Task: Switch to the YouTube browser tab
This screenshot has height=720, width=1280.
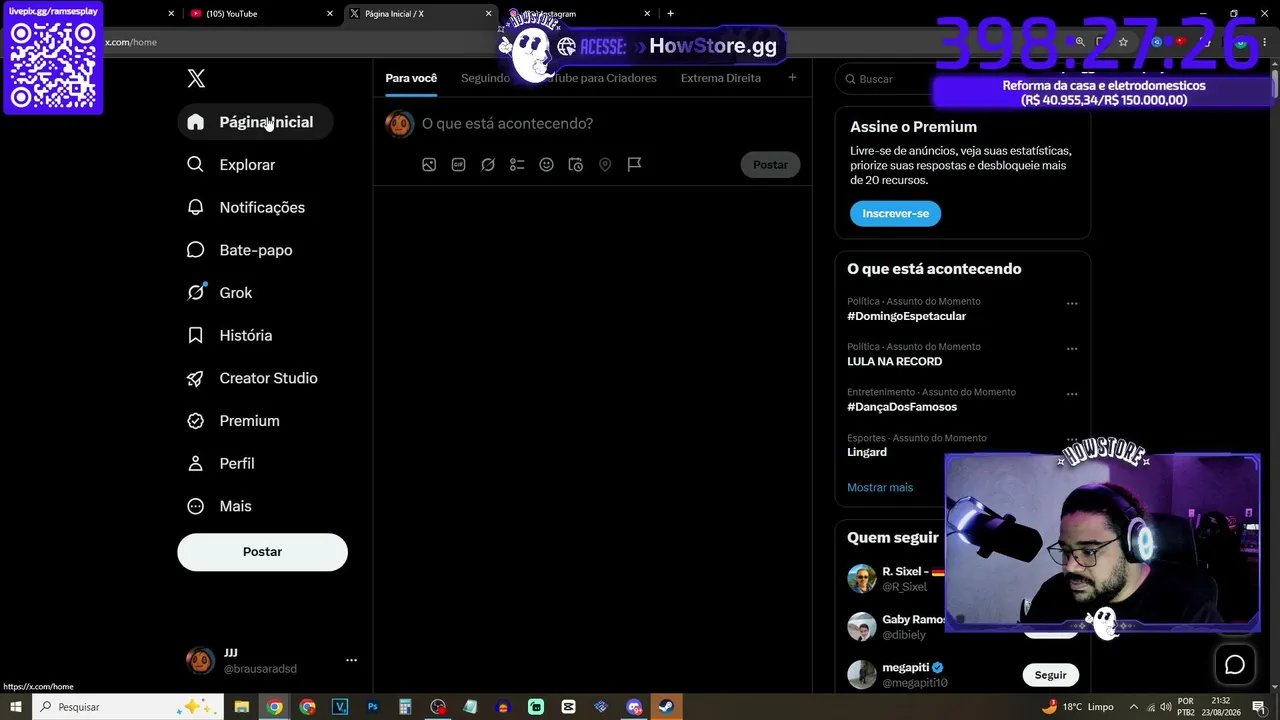Action: 260,14
